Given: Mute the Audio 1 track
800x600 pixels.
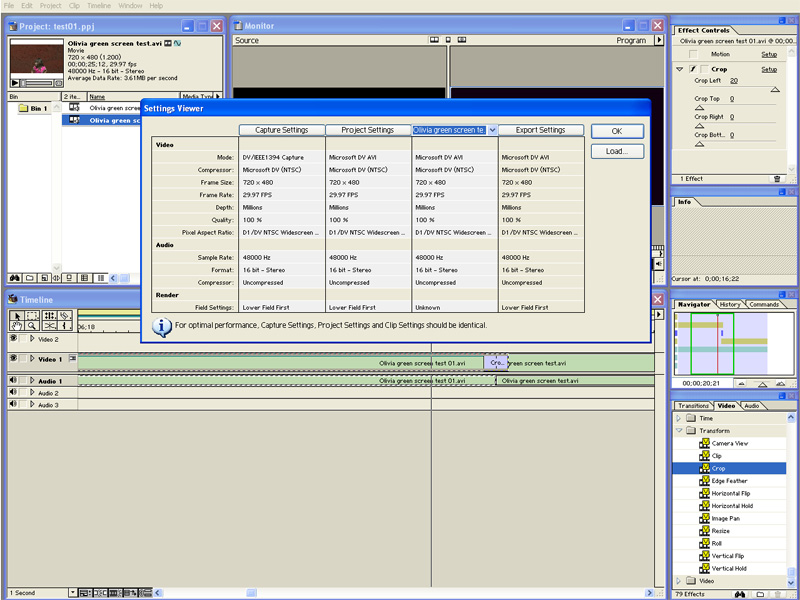Looking at the screenshot, I should [13, 380].
